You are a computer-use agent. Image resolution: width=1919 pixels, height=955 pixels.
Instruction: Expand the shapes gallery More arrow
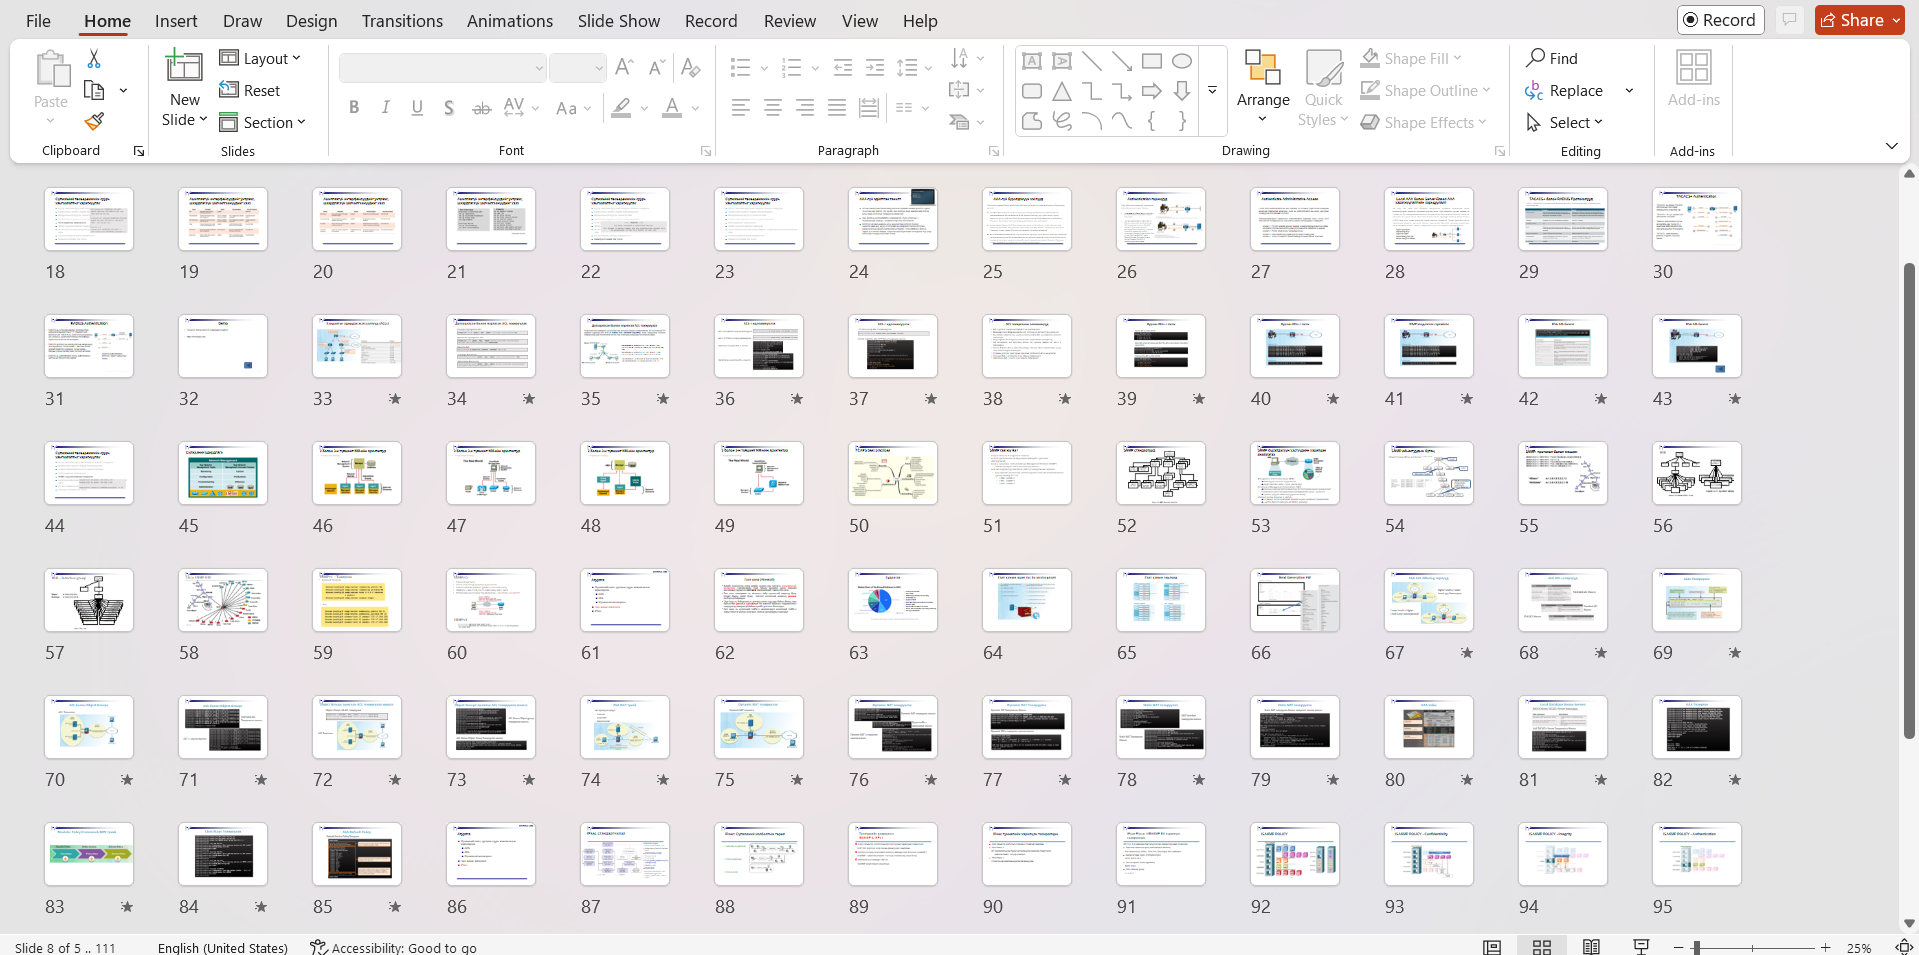[1212, 90]
